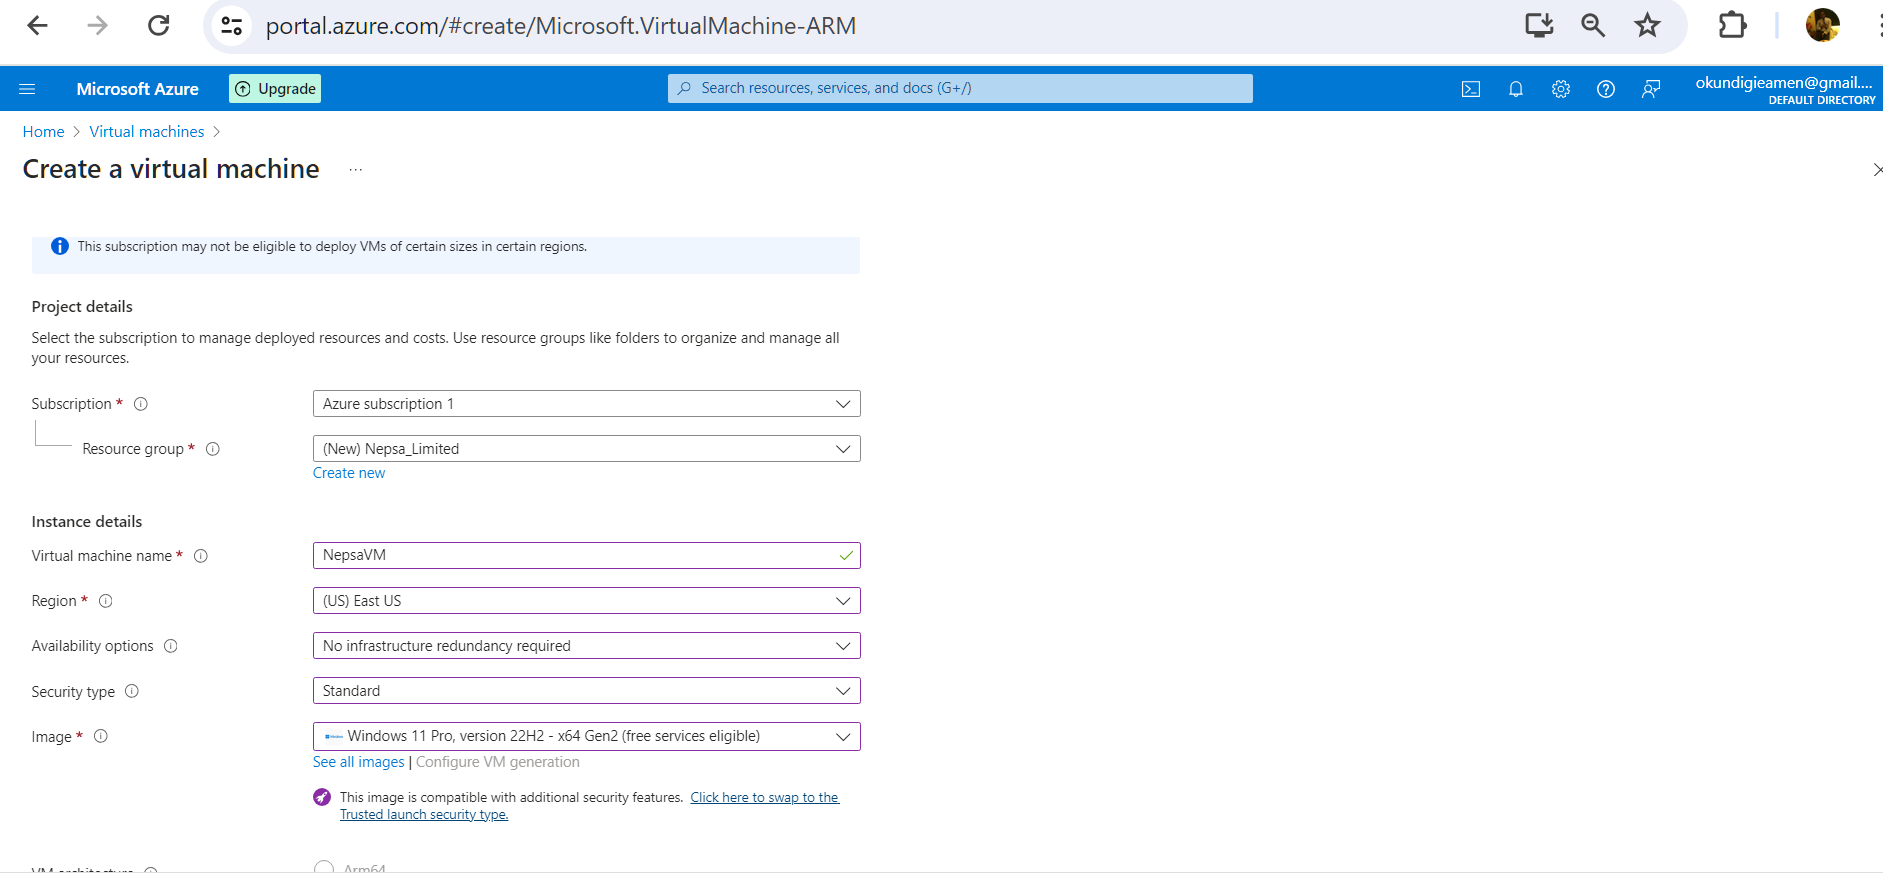This screenshot has height=873, width=1883.
Task: Navigate to Virtual machines breadcrumb
Action: click(147, 132)
